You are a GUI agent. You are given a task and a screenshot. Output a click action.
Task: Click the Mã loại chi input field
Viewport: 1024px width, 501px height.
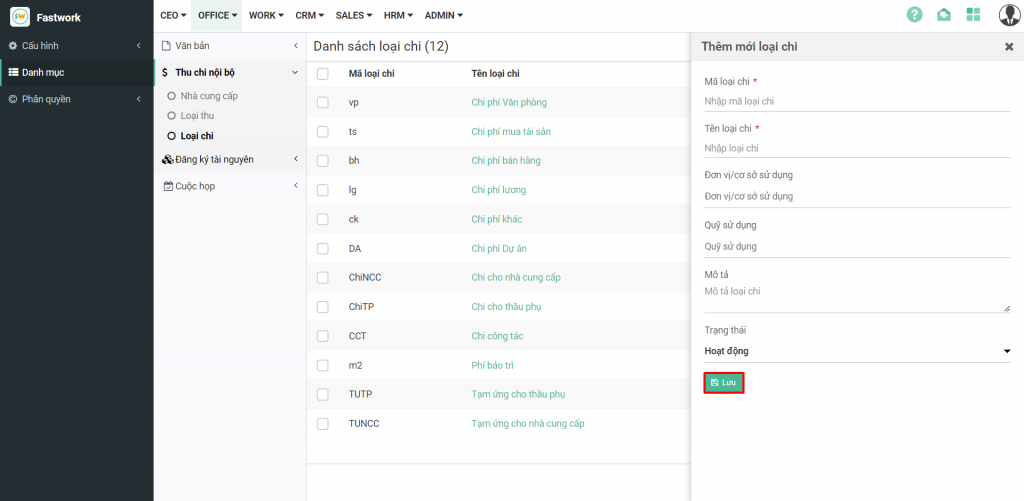[857, 101]
